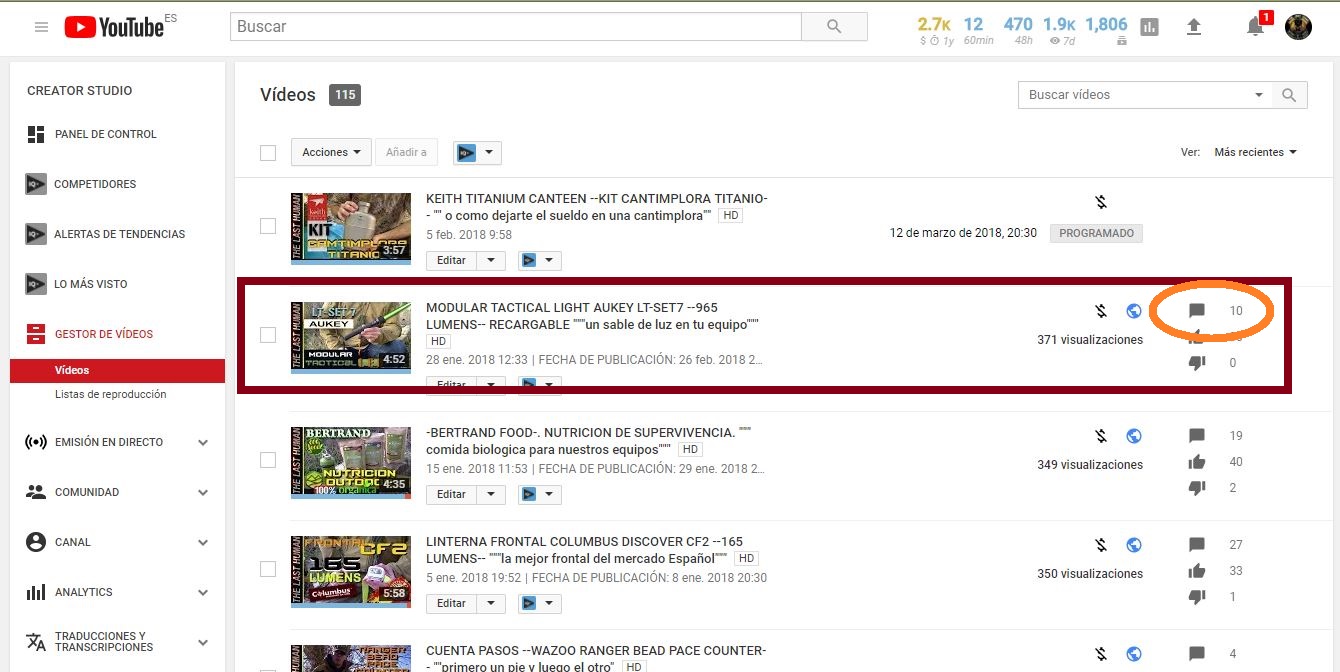Click monetization icon for CUENTA PASOS video

[x=1101, y=654]
